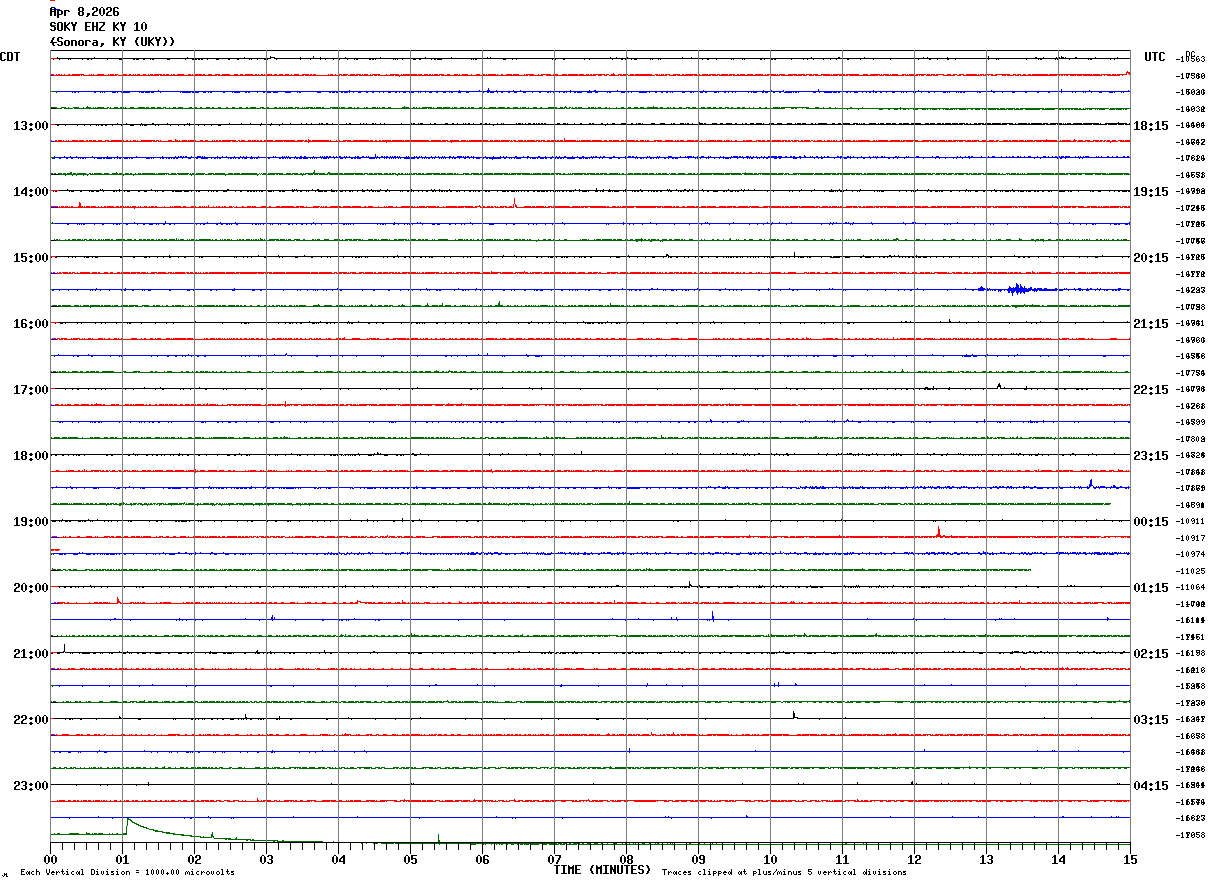
Task: Click the 21:15 UTC time label
Action: 1151,324
